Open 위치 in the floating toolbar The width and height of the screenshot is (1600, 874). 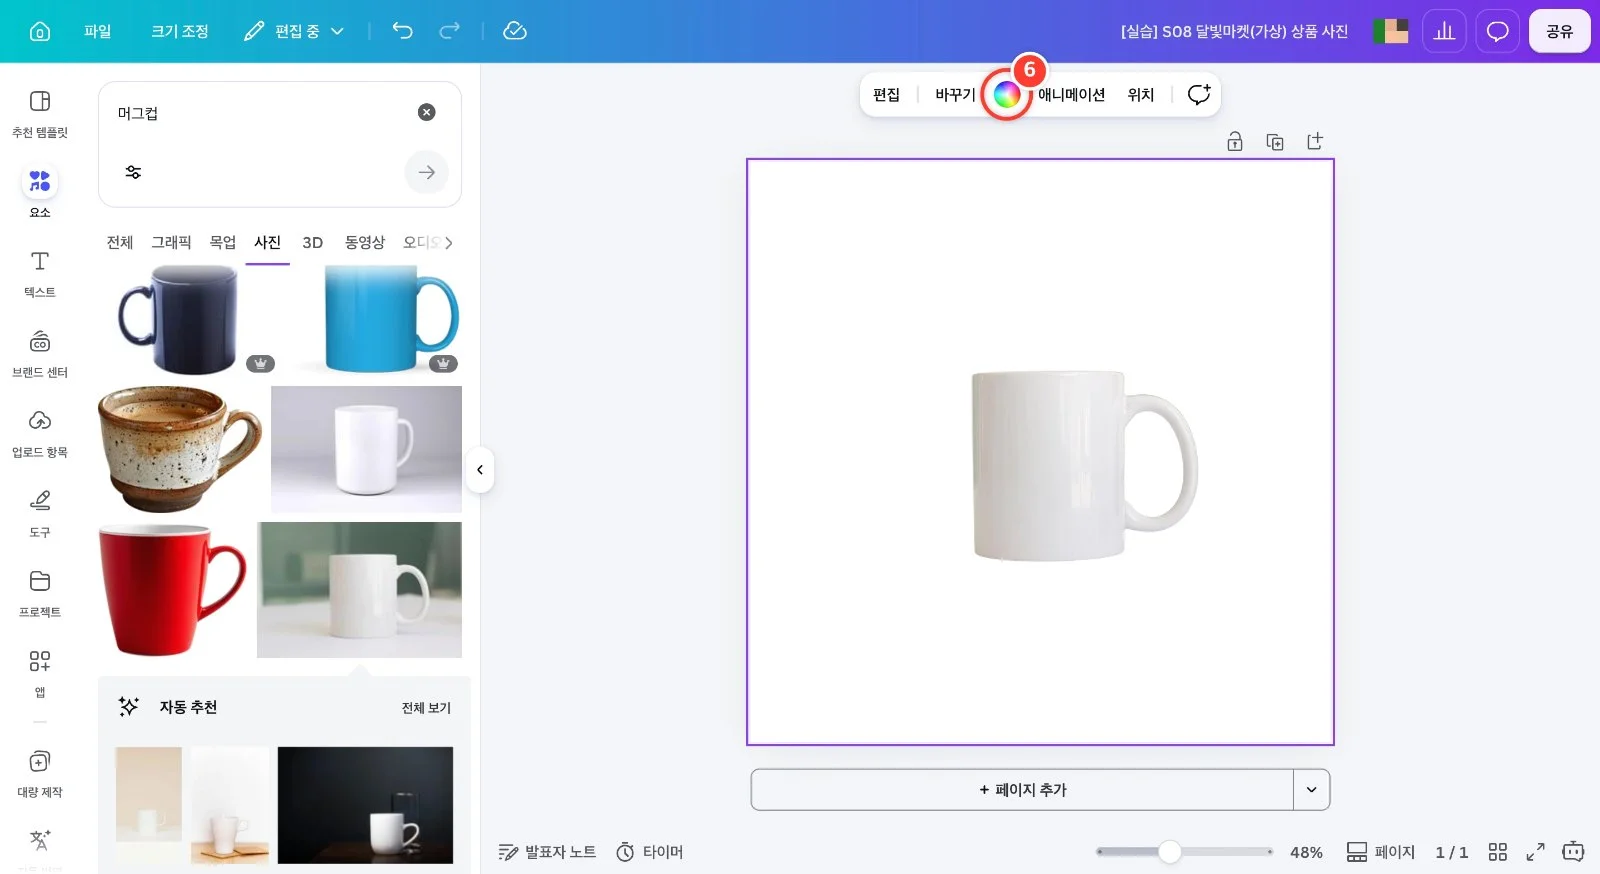(x=1141, y=94)
